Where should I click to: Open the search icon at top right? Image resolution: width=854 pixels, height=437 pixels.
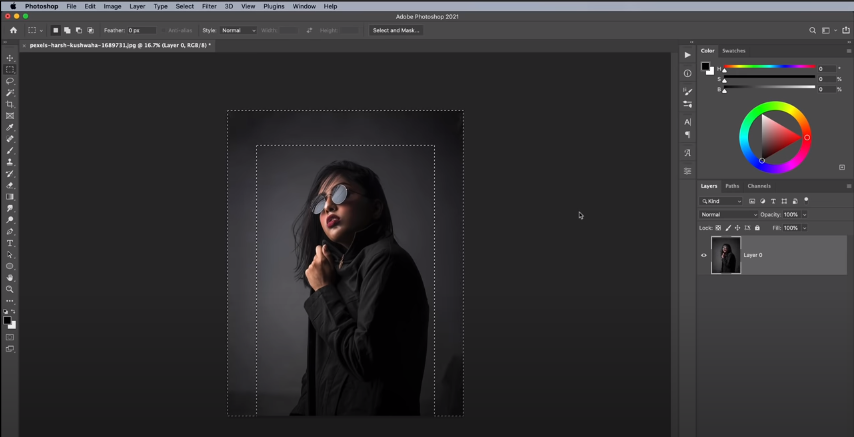(x=813, y=30)
